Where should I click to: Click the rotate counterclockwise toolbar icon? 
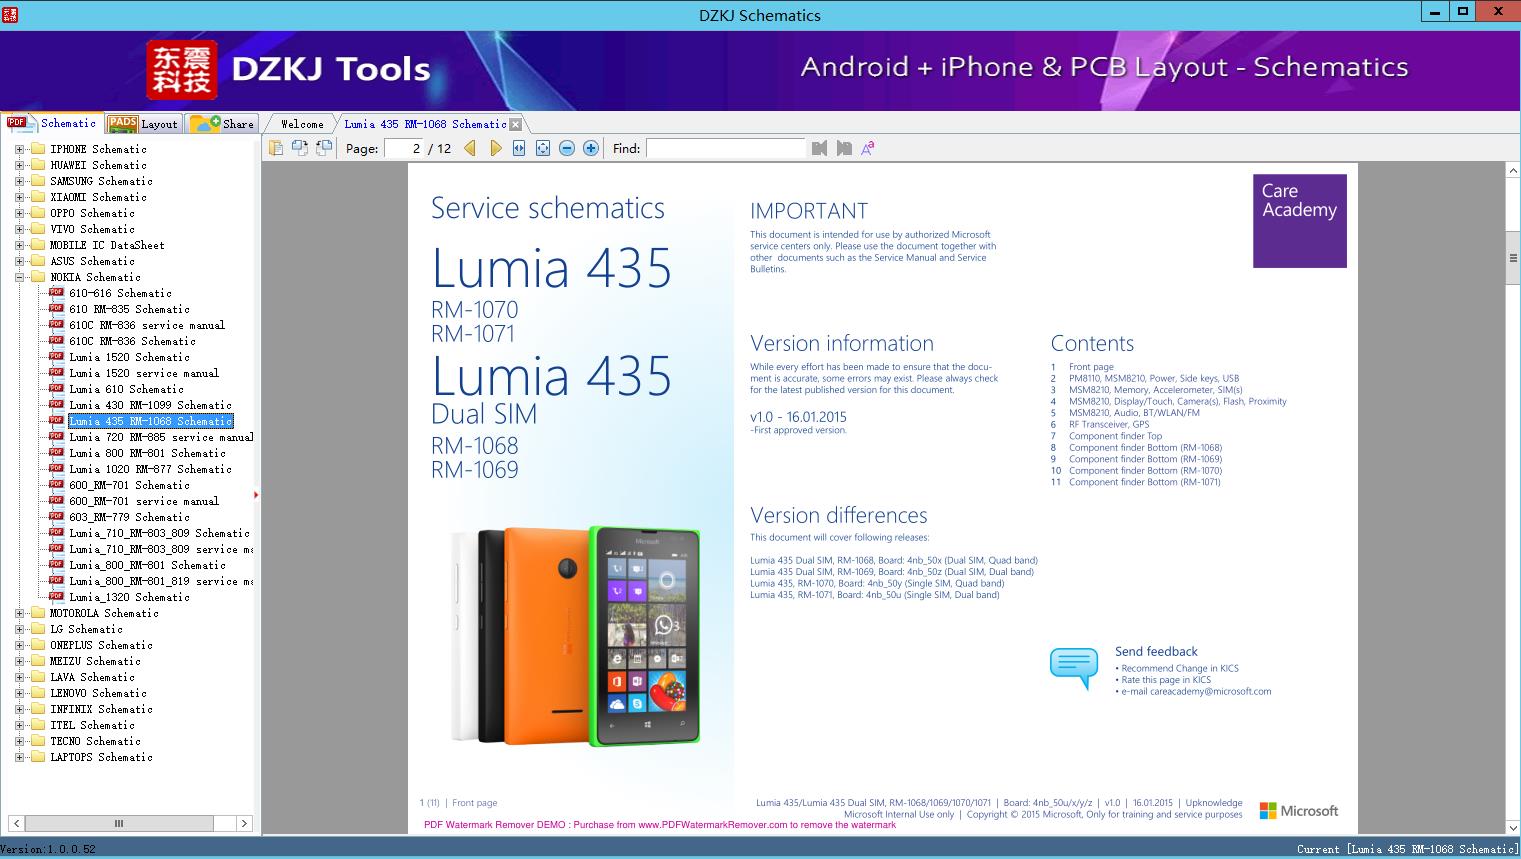[x=299, y=148]
